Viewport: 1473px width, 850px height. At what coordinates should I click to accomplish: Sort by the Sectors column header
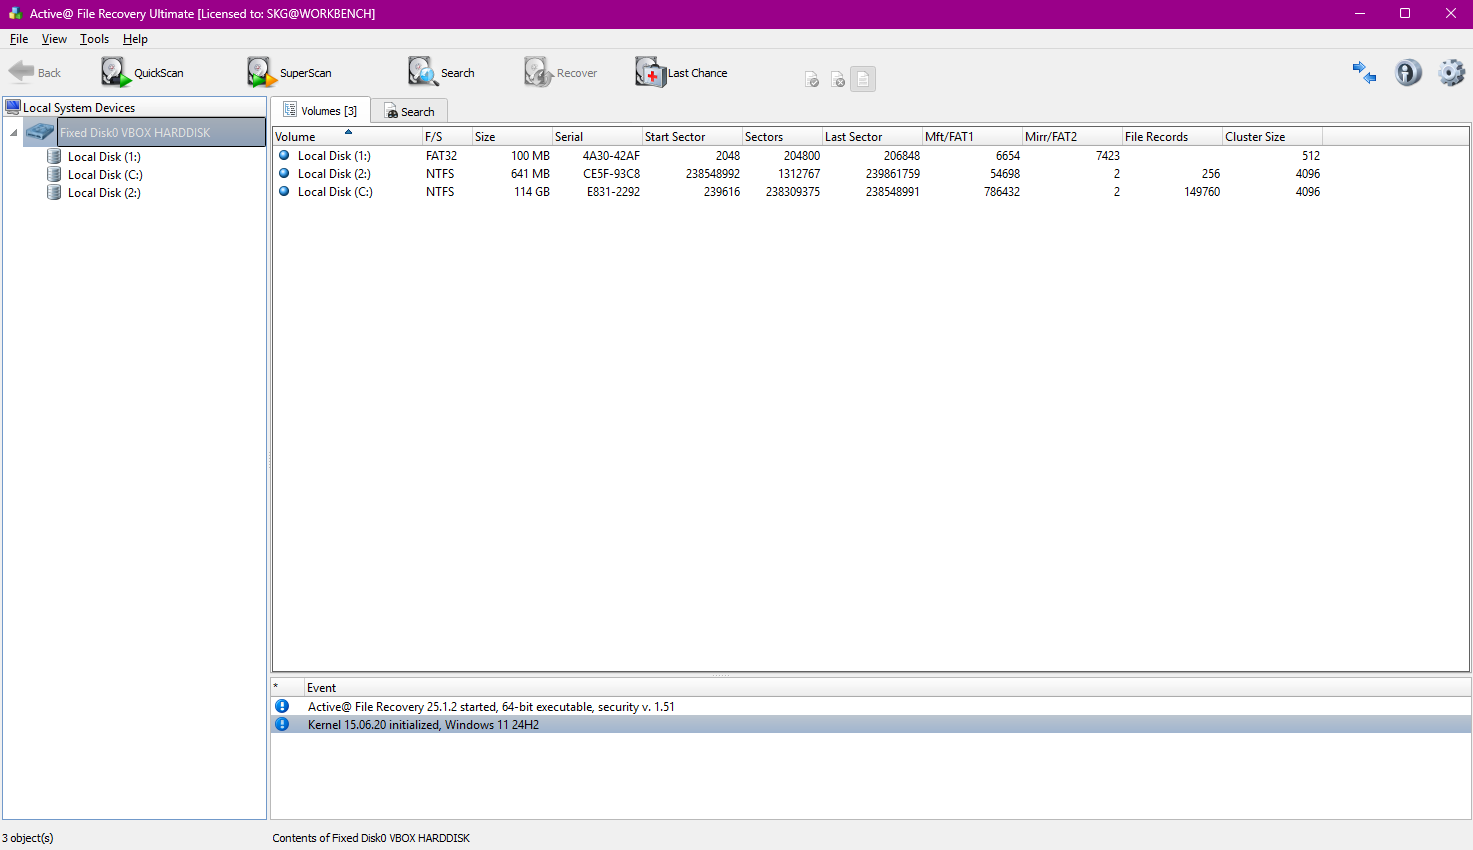782,136
